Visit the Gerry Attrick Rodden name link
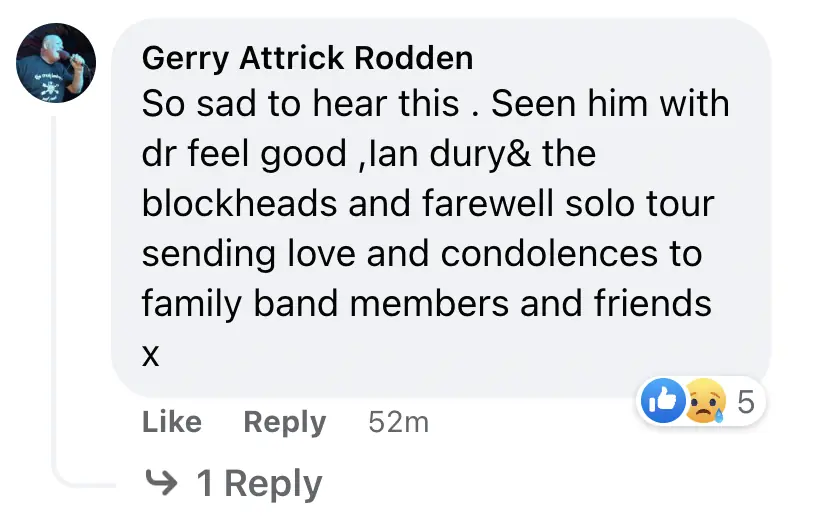824x524 pixels. 307,58
